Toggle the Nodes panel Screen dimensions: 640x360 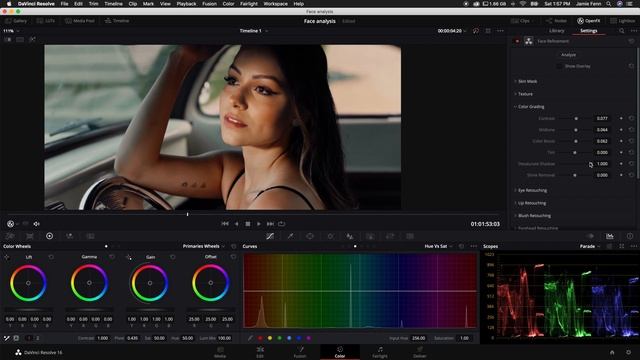tap(556, 21)
